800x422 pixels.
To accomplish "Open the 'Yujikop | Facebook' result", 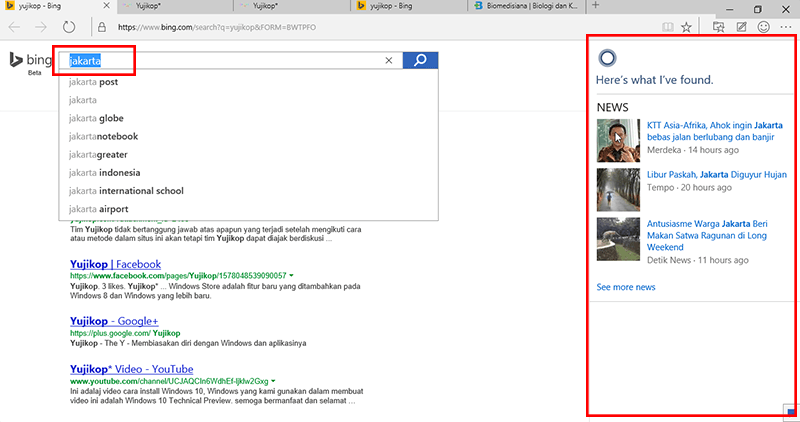I will pyautogui.click(x=115, y=264).
